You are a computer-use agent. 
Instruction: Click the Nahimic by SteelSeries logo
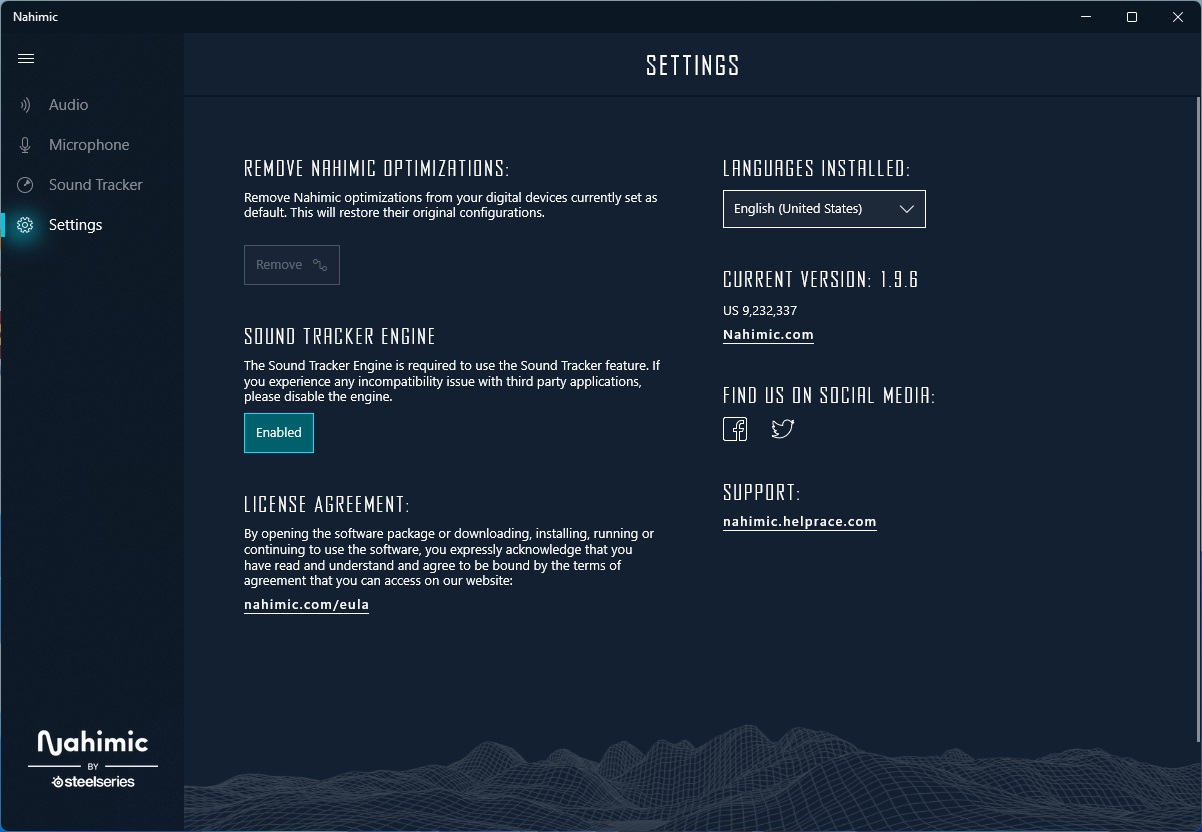[92, 759]
